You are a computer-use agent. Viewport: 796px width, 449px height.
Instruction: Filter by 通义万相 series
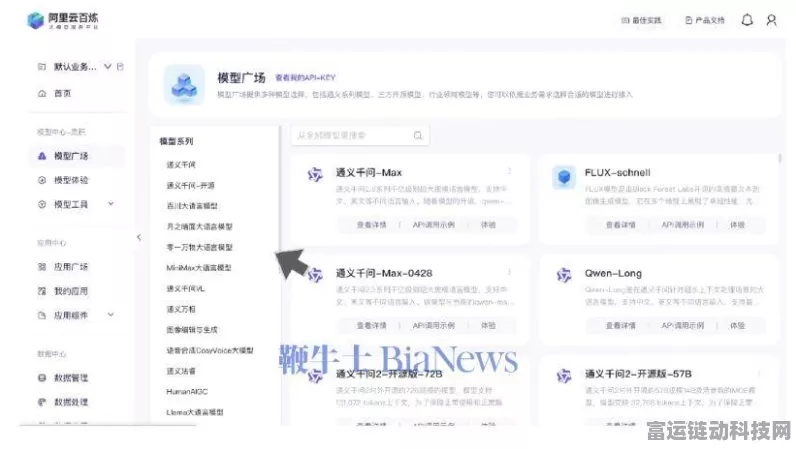(181, 309)
